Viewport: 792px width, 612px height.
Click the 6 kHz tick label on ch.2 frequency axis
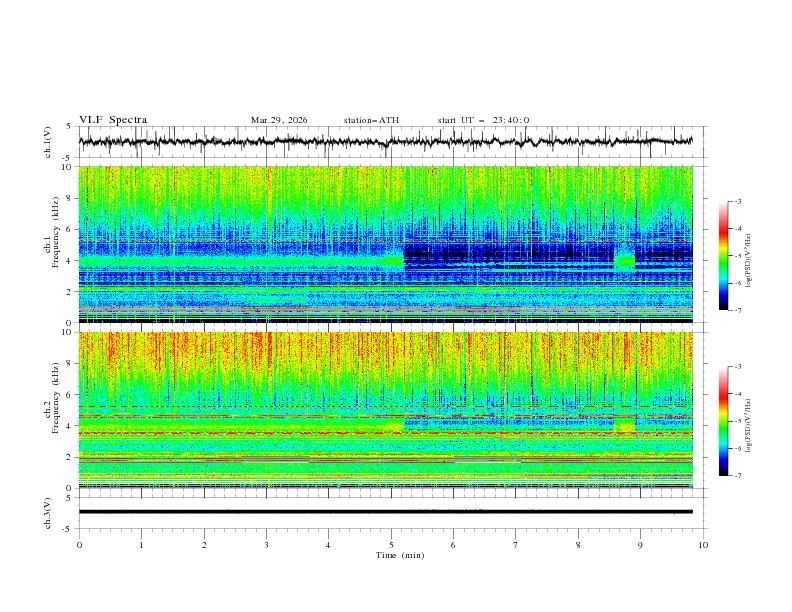coord(70,394)
